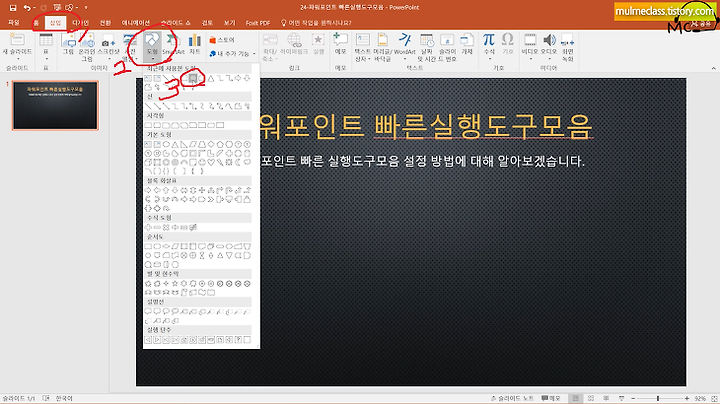
Task: Open 머리글/바닥글 header and footer
Action: 382,47
